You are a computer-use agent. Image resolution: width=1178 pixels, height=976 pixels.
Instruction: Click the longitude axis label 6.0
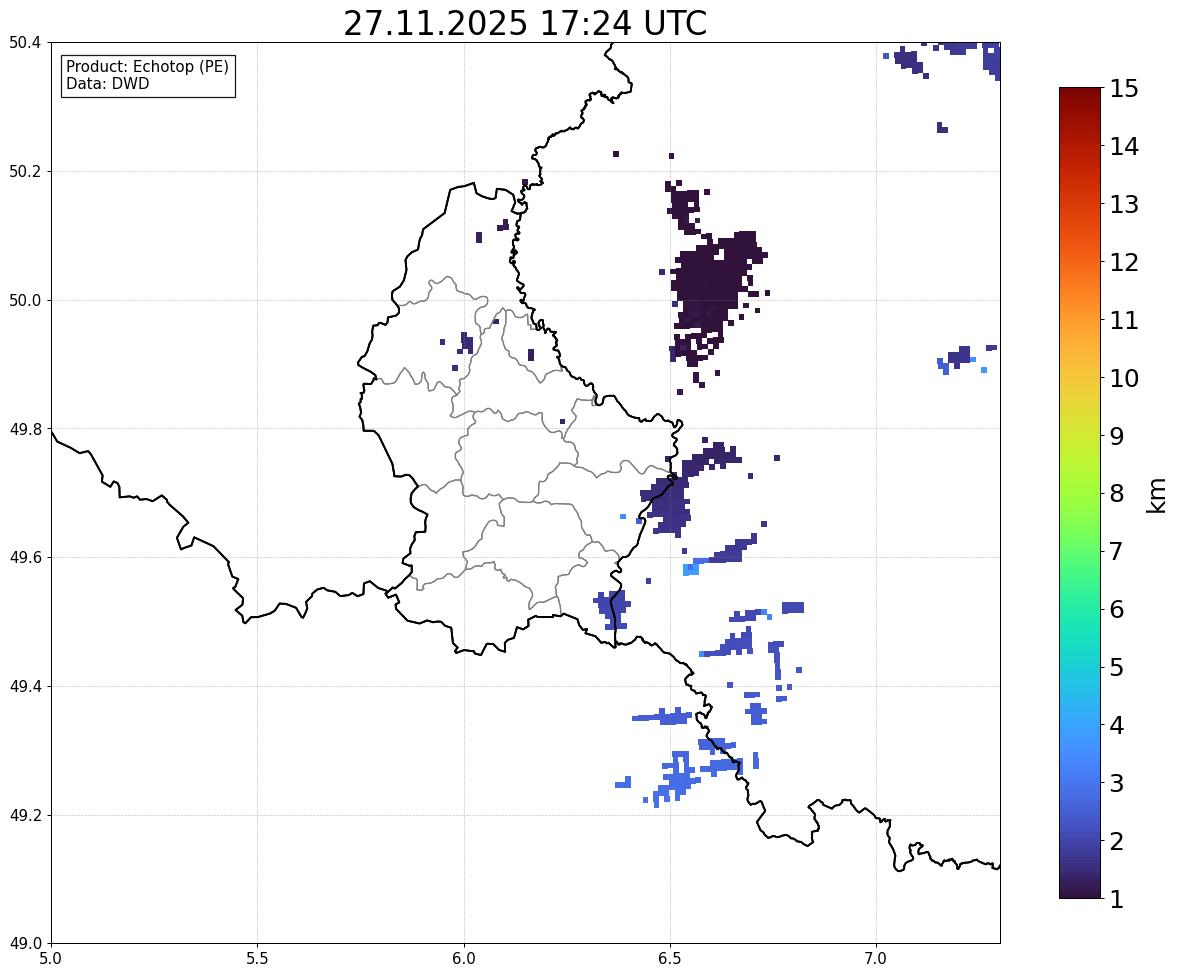point(464,959)
